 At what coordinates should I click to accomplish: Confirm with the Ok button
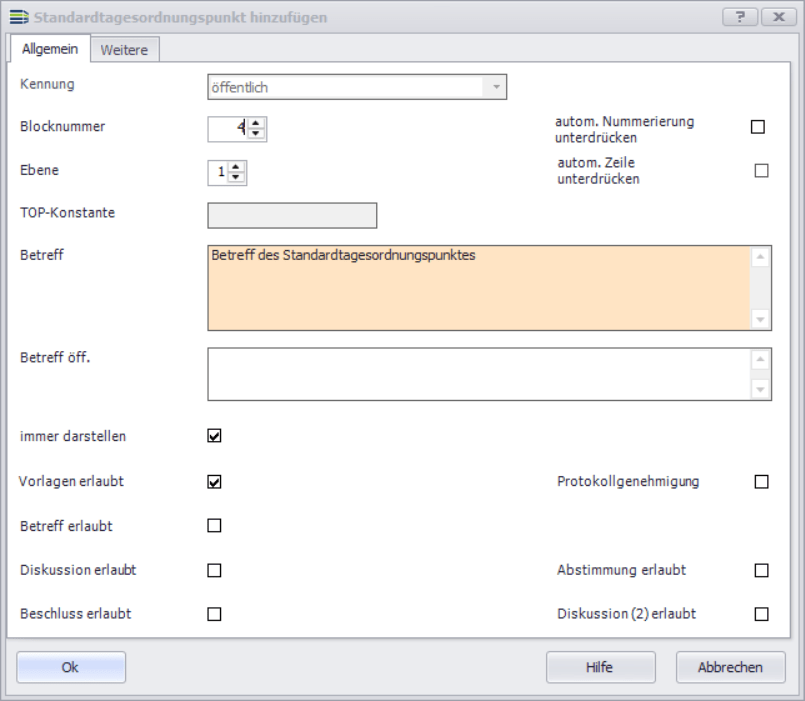(71, 667)
